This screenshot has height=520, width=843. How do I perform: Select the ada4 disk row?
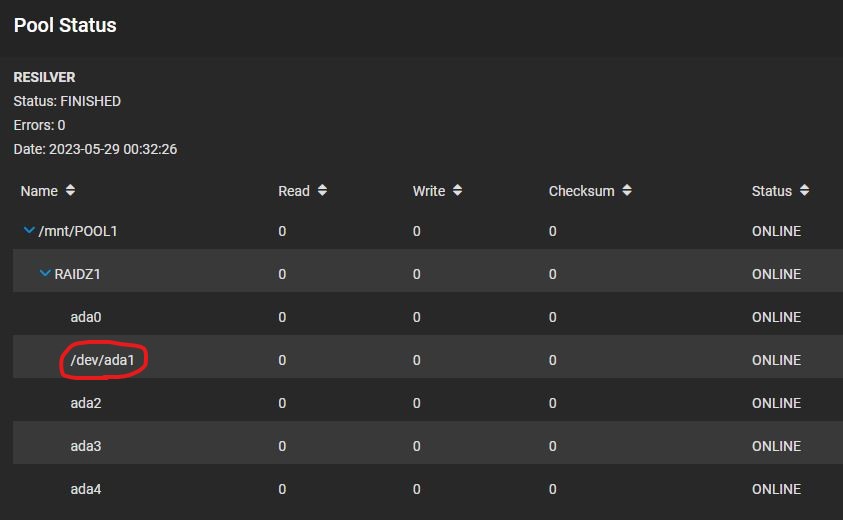[428, 489]
